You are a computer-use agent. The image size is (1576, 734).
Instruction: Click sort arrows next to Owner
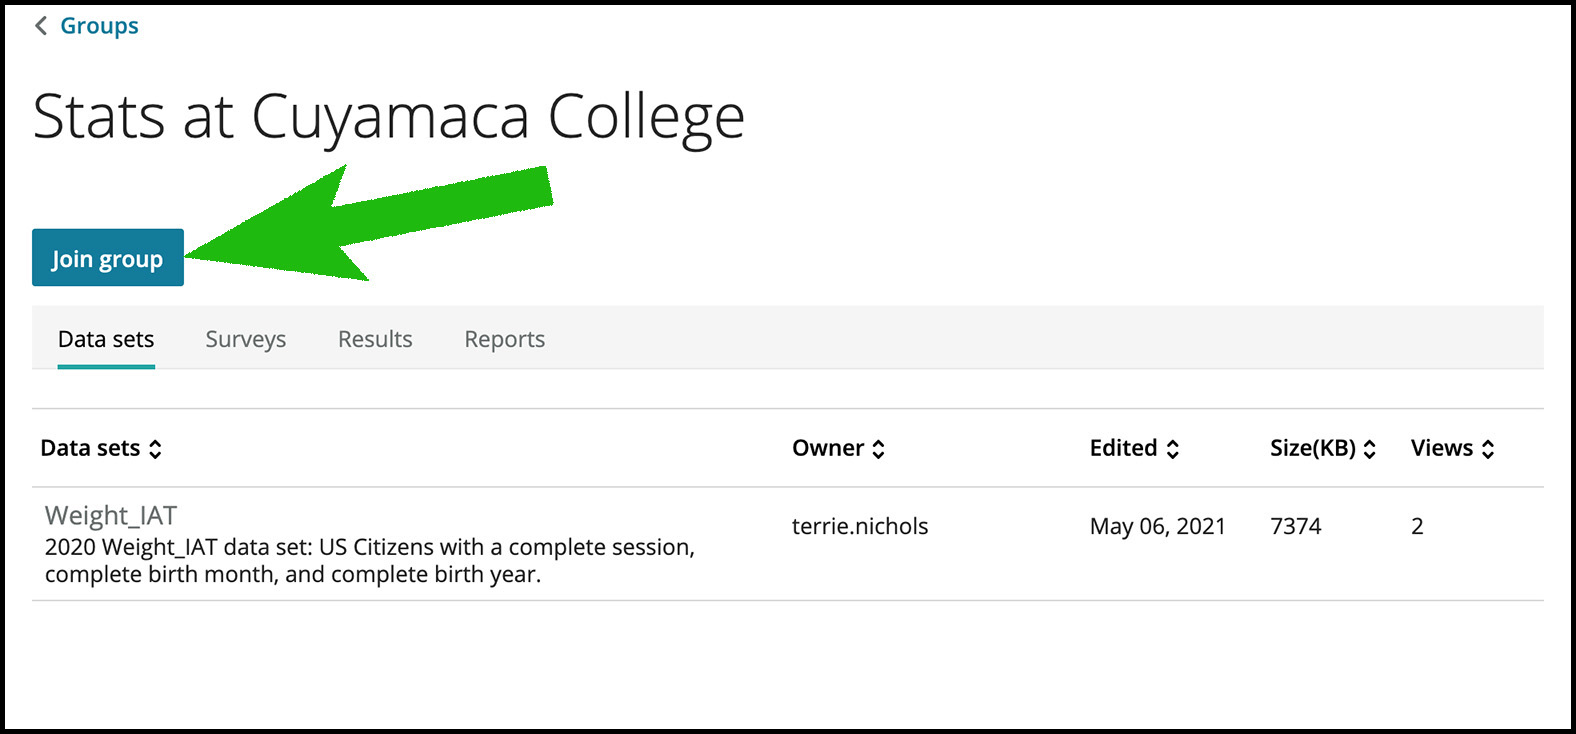878,449
